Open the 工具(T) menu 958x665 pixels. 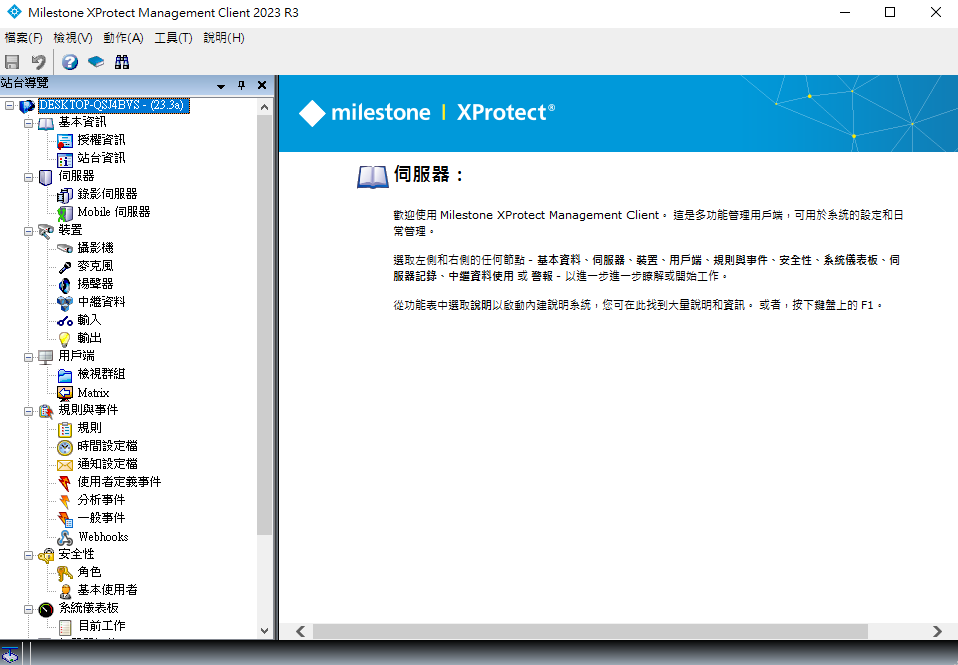[x=174, y=38]
